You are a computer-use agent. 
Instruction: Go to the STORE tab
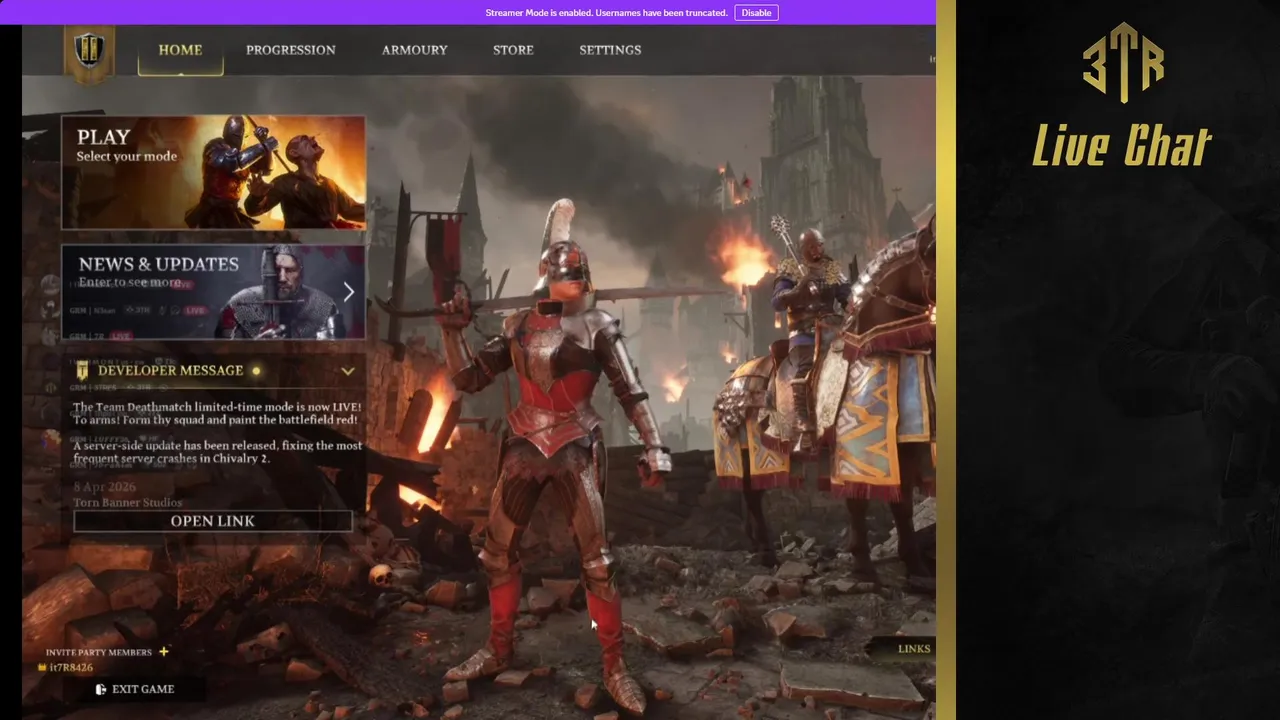[x=513, y=50]
